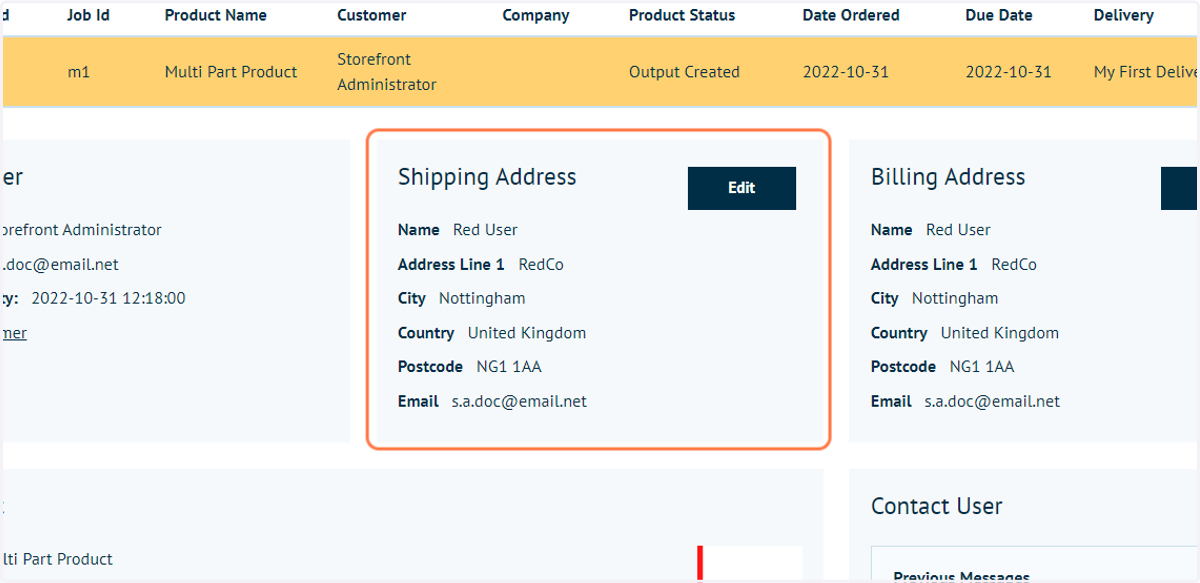The width and height of the screenshot is (1200, 583).
Task: Click the Customer column header
Action: click(x=372, y=15)
